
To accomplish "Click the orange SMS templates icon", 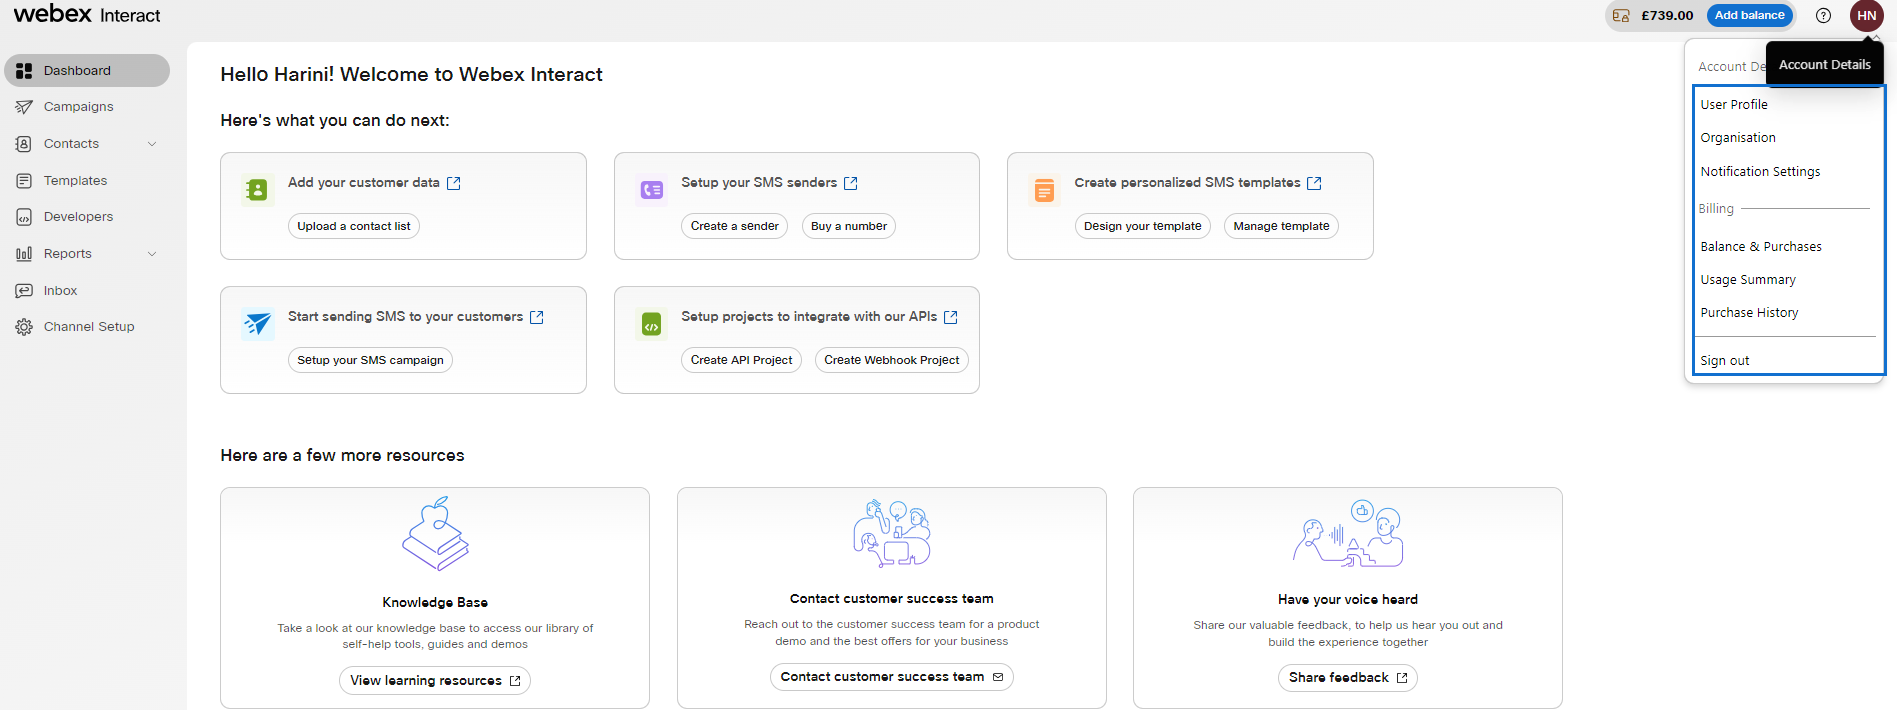I will click(x=1044, y=190).
